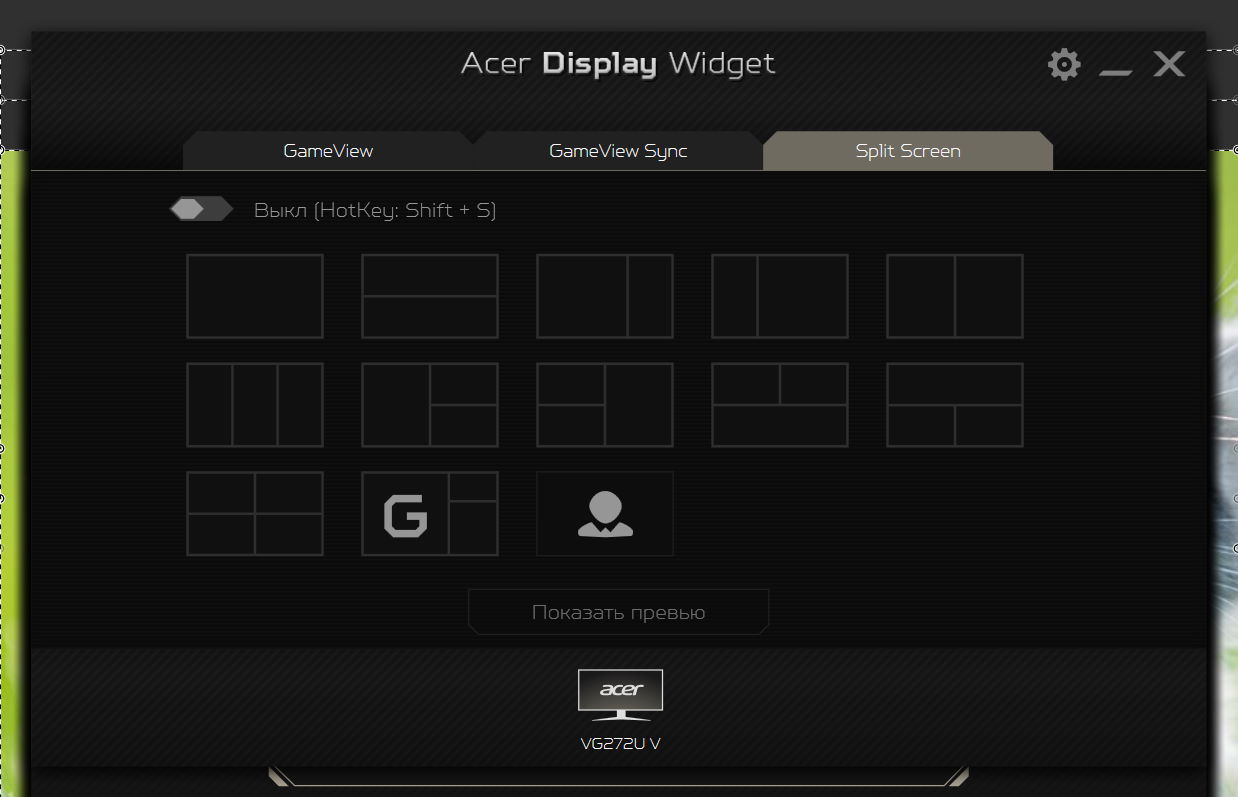The image size is (1238, 797).
Task: Select the Acer VG272U V monitor thumbnail
Action: tap(620, 695)
